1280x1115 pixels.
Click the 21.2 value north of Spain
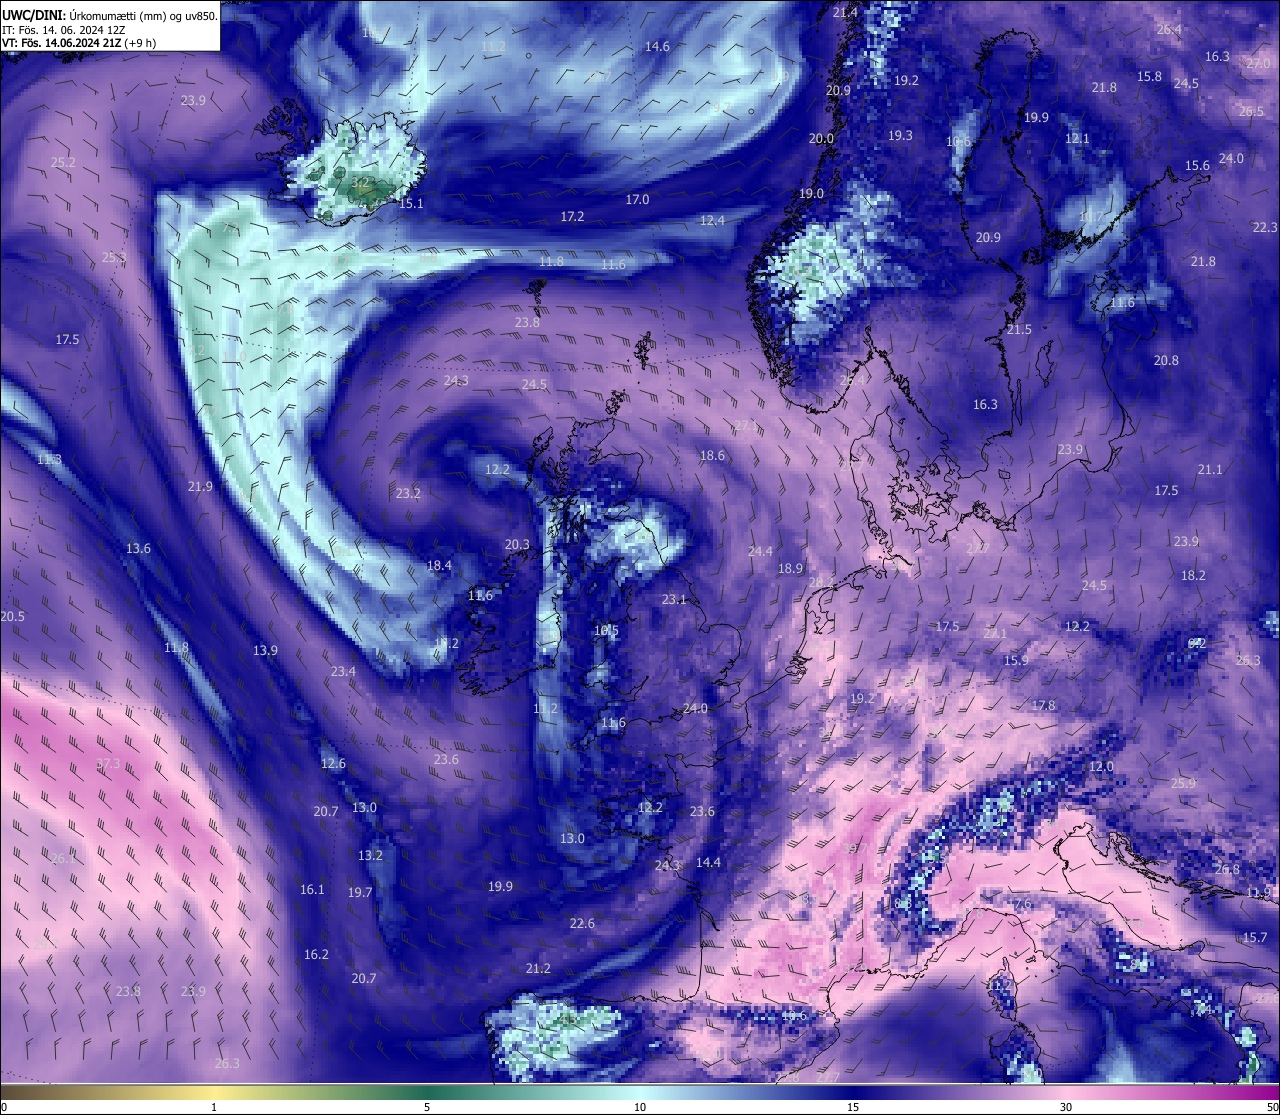point(538,968)
